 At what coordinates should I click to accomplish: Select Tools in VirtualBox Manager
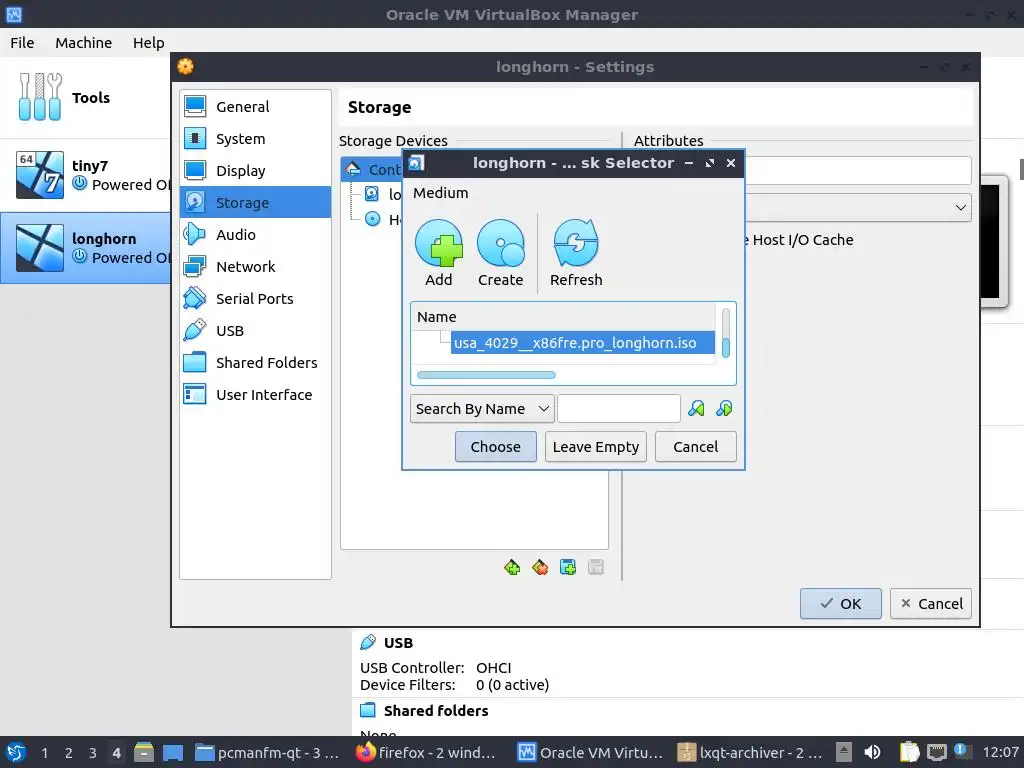click(x=85, y=97)
